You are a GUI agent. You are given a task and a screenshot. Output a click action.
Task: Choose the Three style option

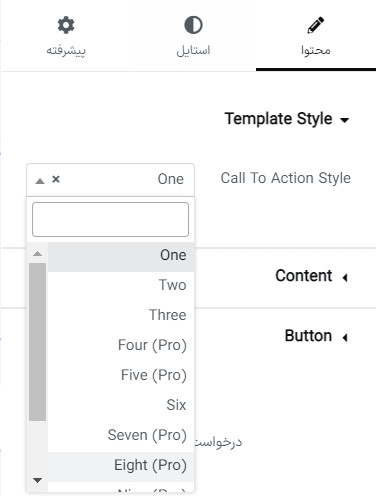click(121, 315)
